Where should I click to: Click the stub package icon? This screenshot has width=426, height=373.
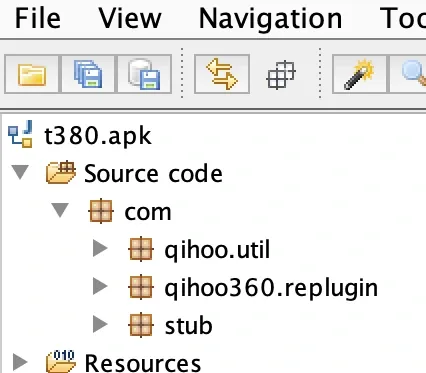click(141, 325)
